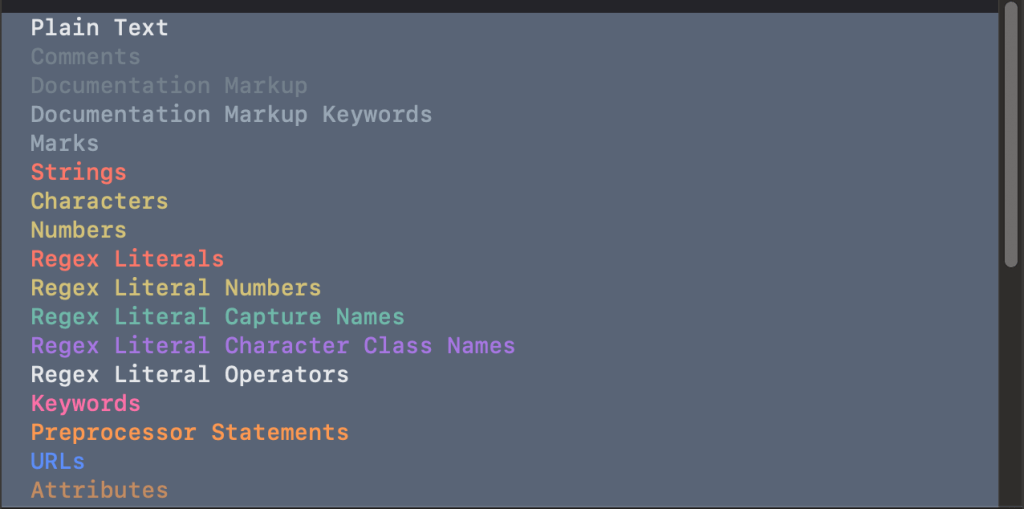This screenshot has width=1024, height=509.
Task: Select the Regex Literals row
Action: click(127, 259)
